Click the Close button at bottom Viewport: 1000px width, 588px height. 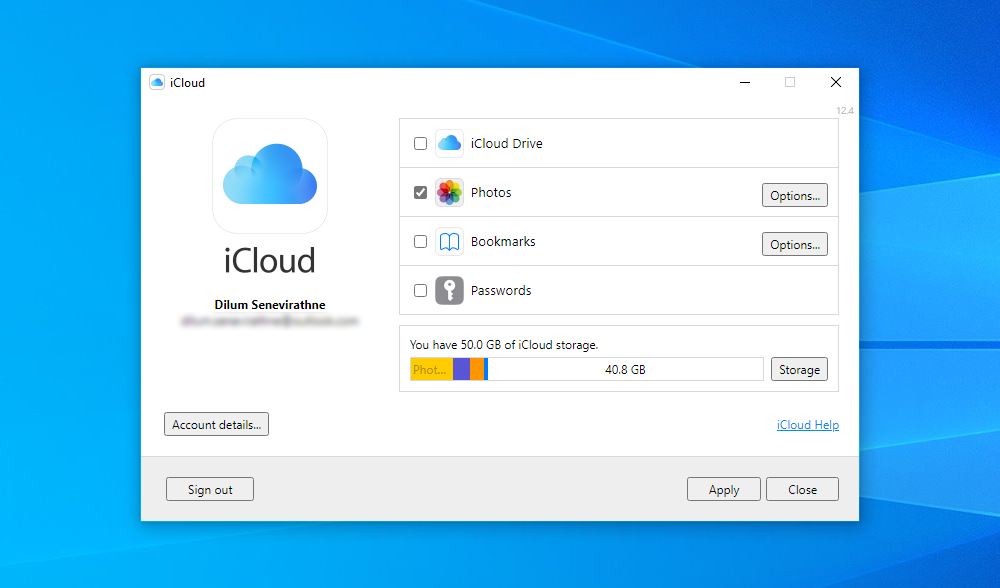coord(802,489)
